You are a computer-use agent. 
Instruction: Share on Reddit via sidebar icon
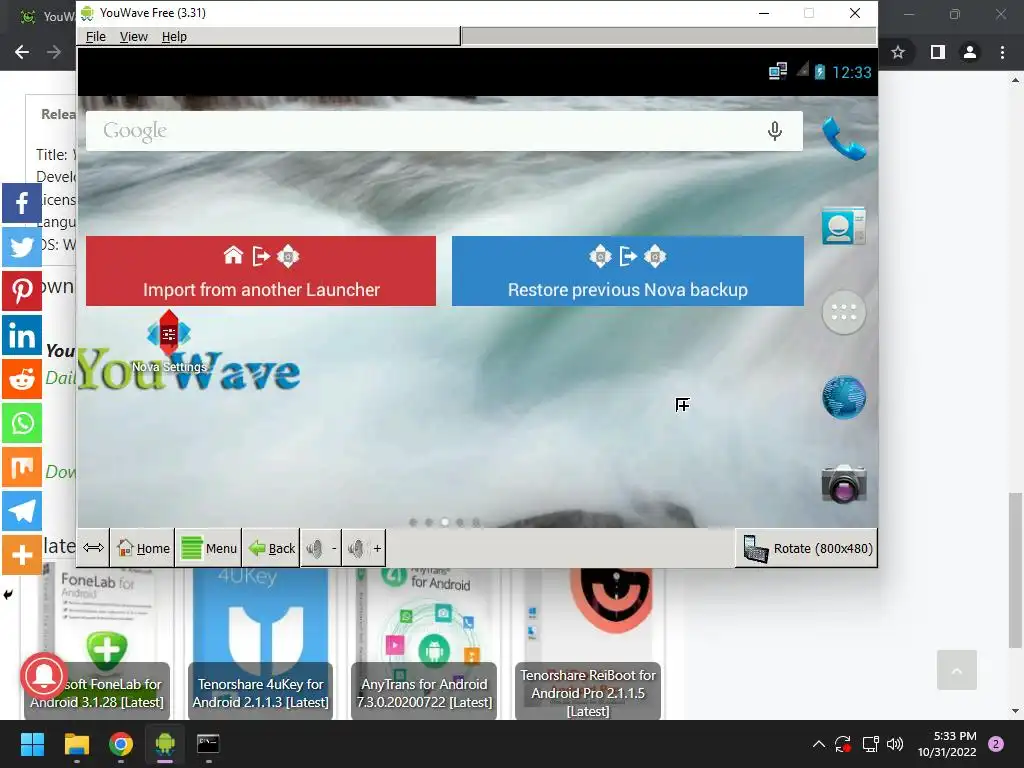(22, 379)
